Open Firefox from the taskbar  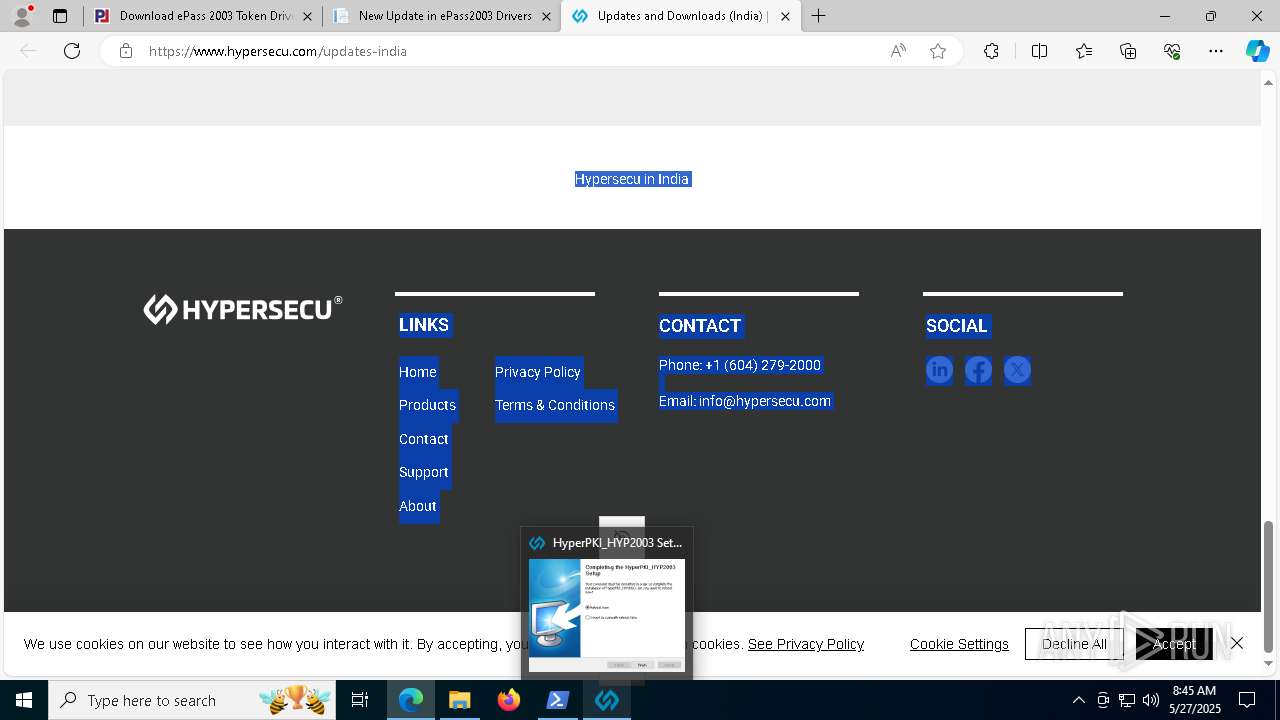509,700
